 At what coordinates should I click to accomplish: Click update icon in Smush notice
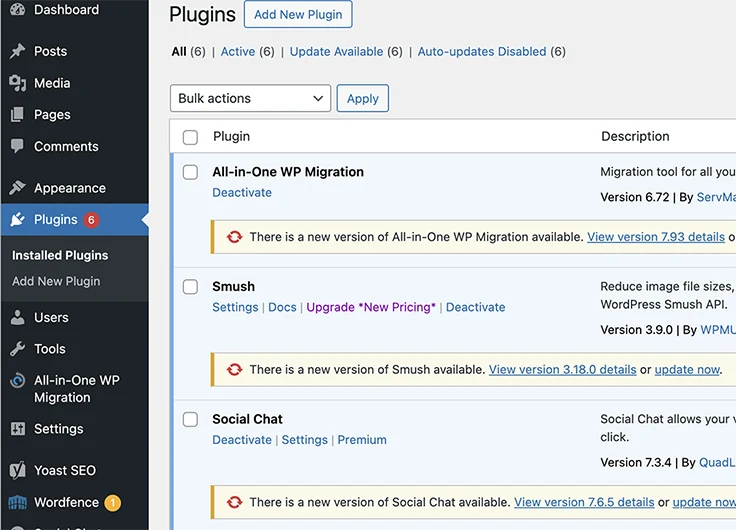pos(234,370)
